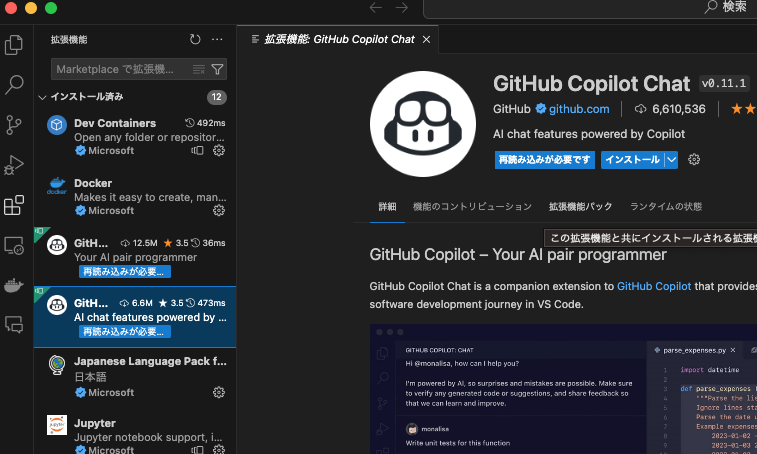Click reload button on GitHub Copilot item
The height and width of the screenshot is (454, 757).
(x=125, y=272)
